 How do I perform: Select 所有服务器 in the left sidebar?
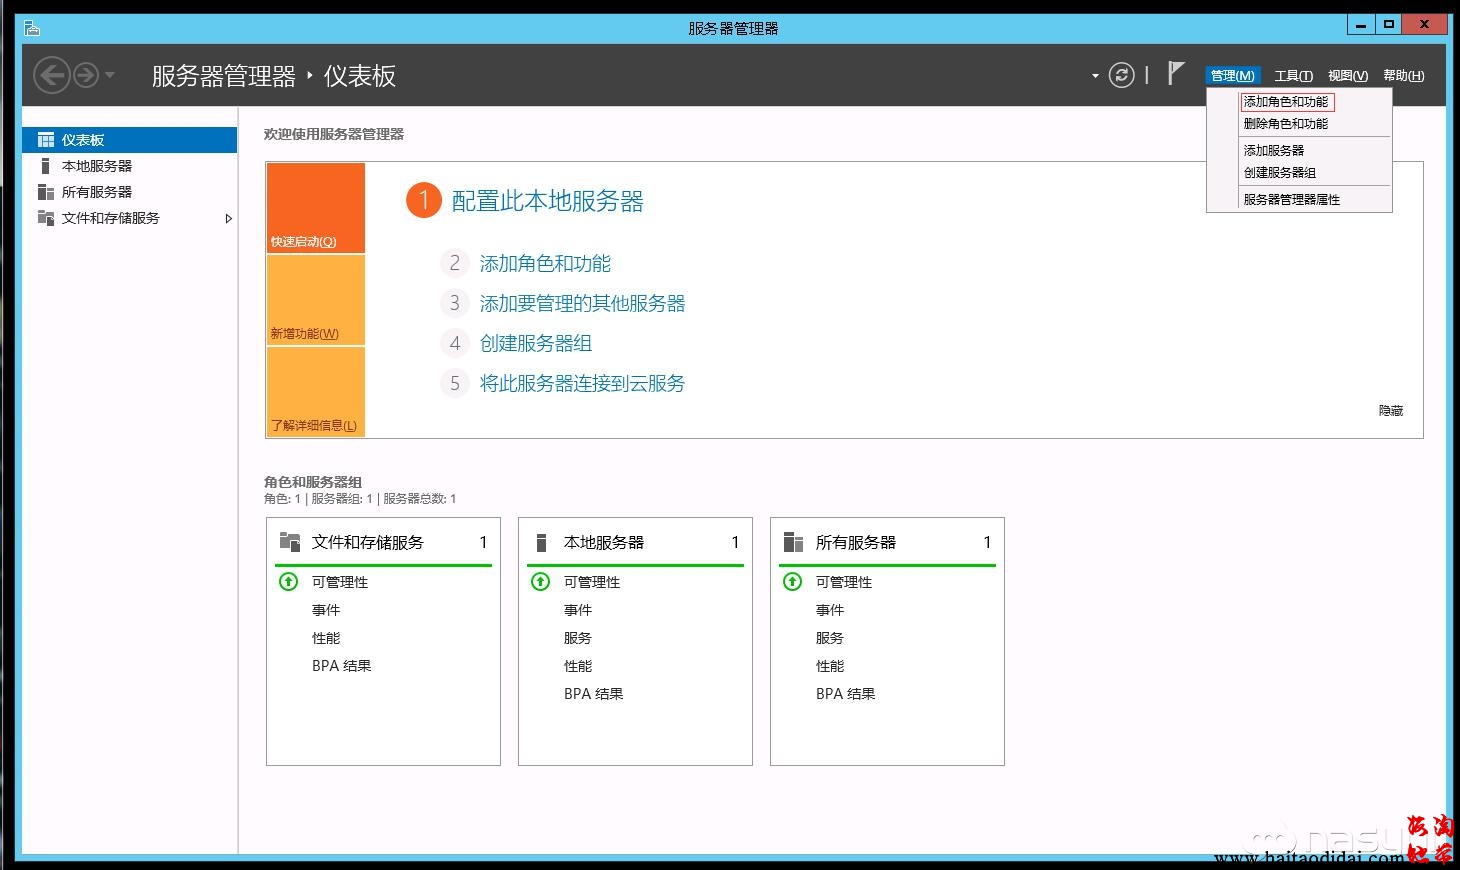pos(96,192)
